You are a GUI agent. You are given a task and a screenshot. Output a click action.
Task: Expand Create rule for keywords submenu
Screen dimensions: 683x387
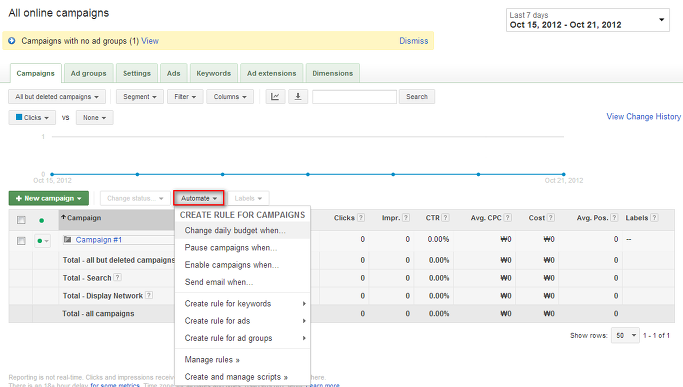tap(243, 304)
